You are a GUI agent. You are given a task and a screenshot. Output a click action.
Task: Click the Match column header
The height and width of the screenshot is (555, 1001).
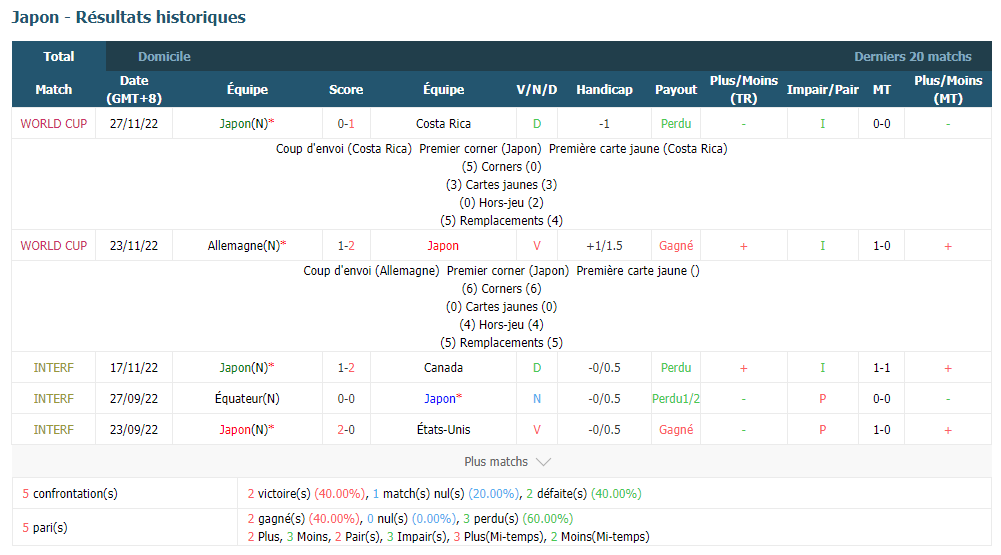point(54,89)
